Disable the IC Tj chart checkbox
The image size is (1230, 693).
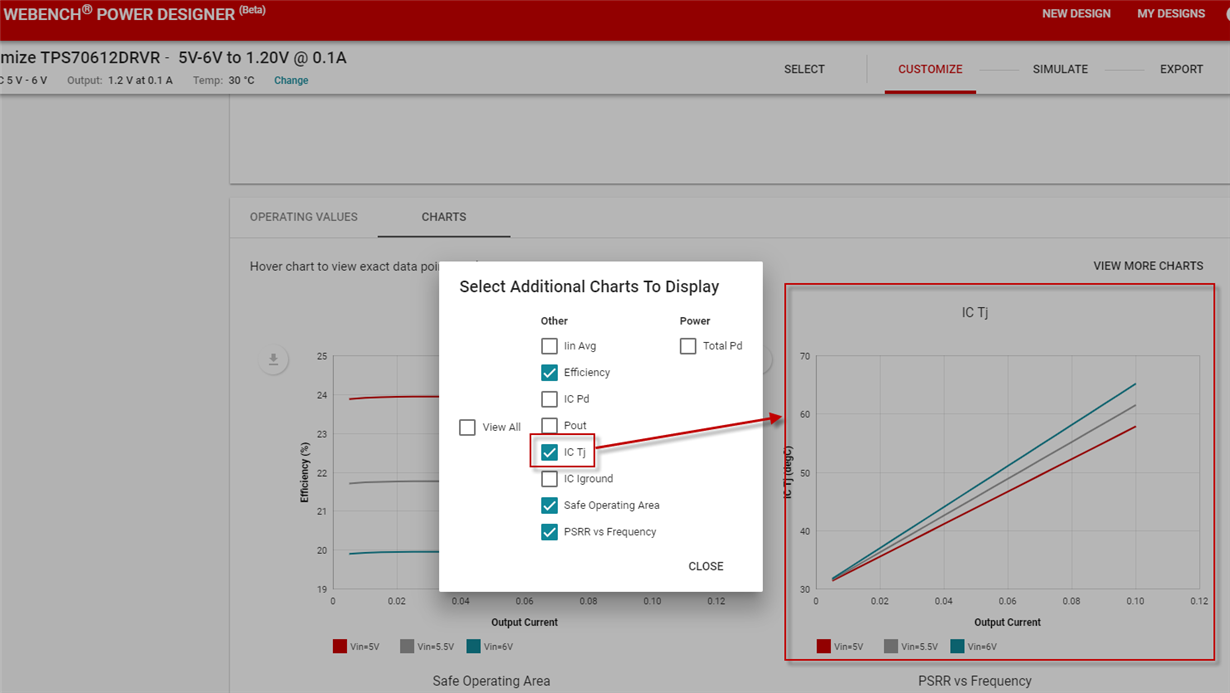click(x=549, y=451)
